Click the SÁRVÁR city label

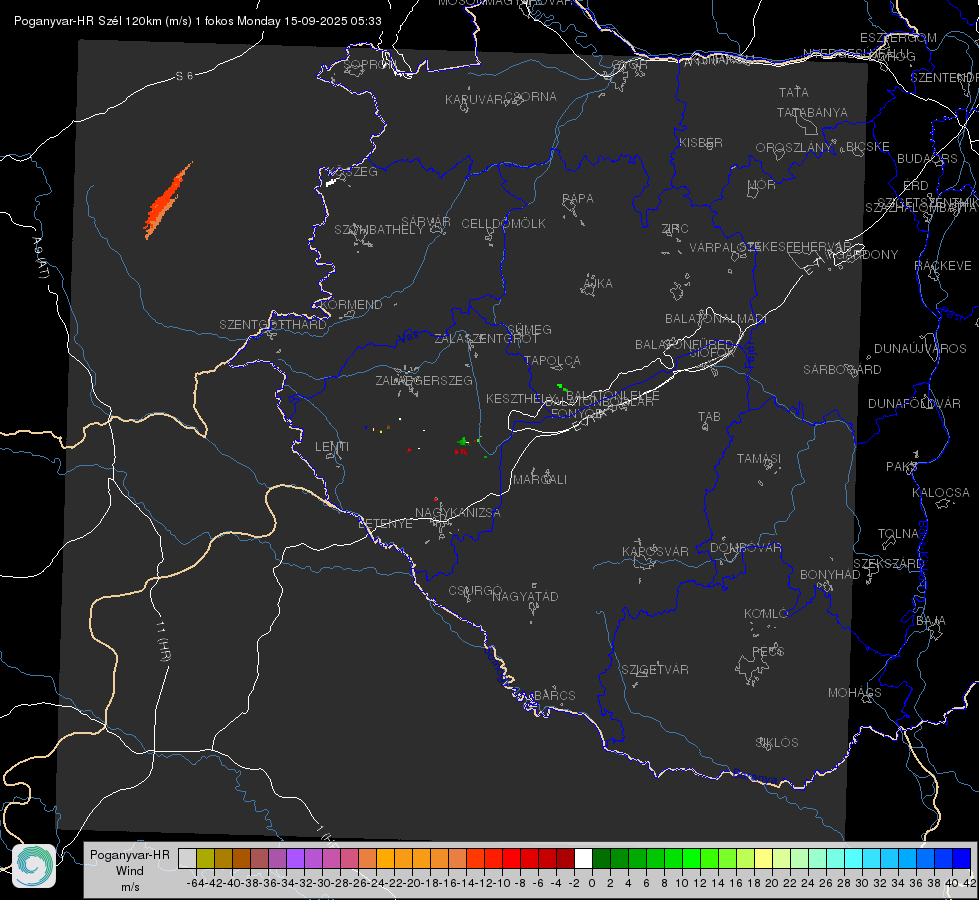point(426,222)
